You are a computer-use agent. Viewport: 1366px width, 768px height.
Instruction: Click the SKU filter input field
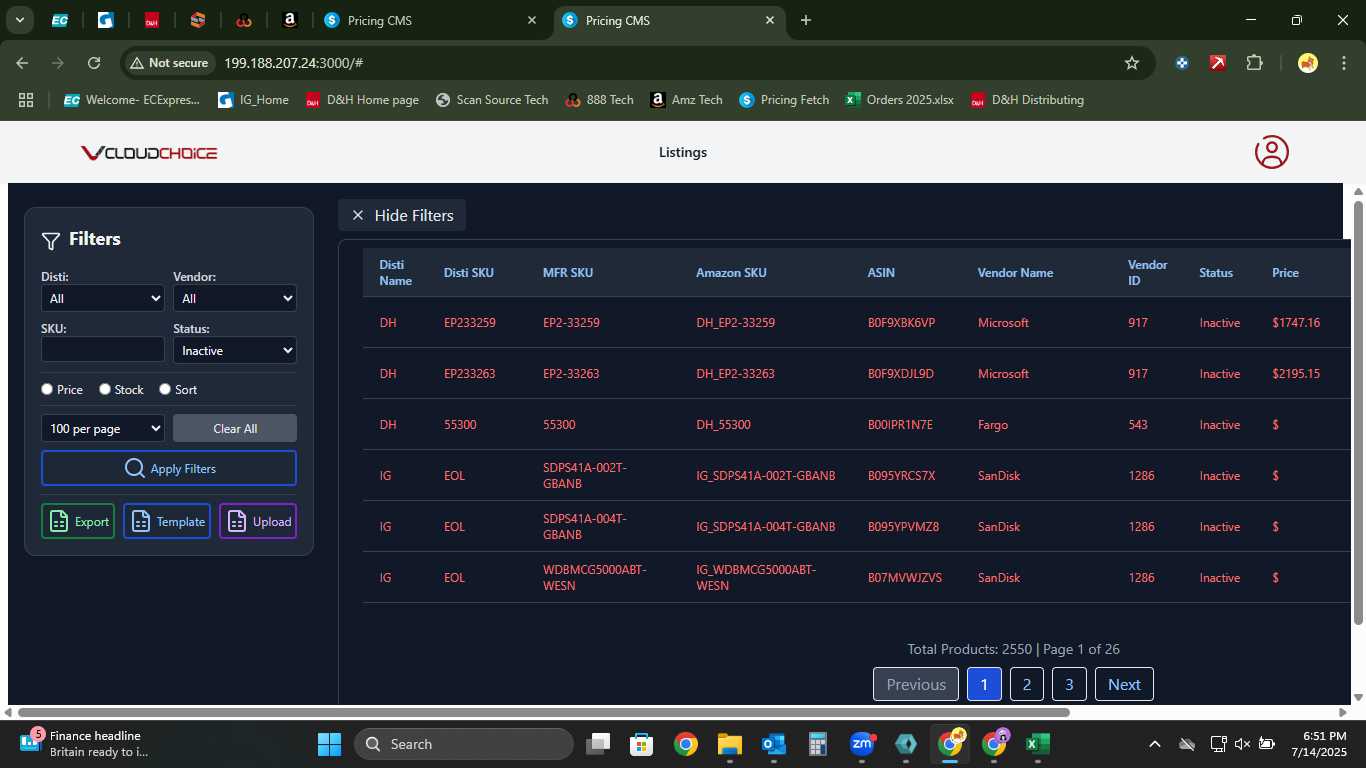coord(102,349)
